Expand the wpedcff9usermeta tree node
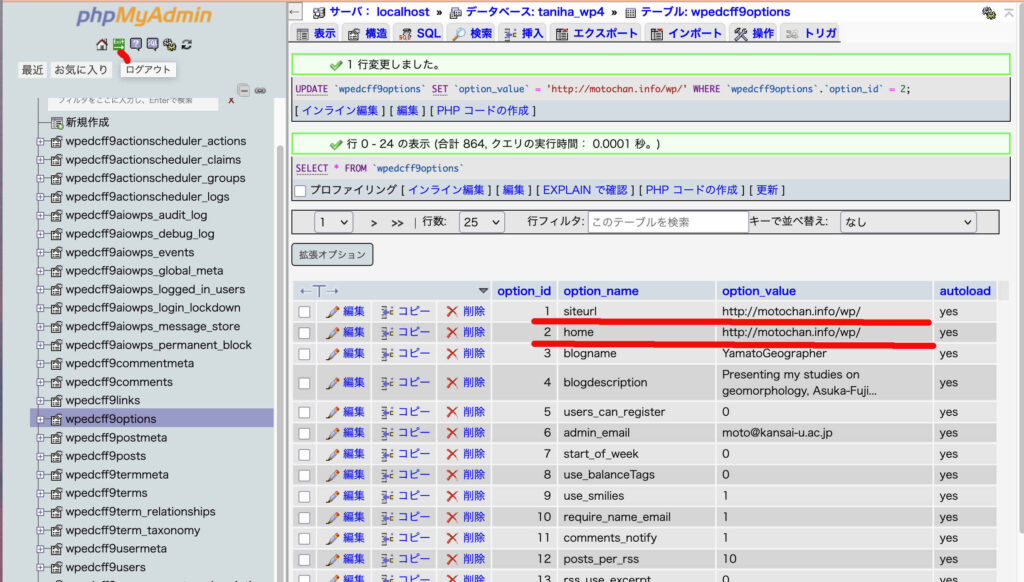 [x=40, y=549]
